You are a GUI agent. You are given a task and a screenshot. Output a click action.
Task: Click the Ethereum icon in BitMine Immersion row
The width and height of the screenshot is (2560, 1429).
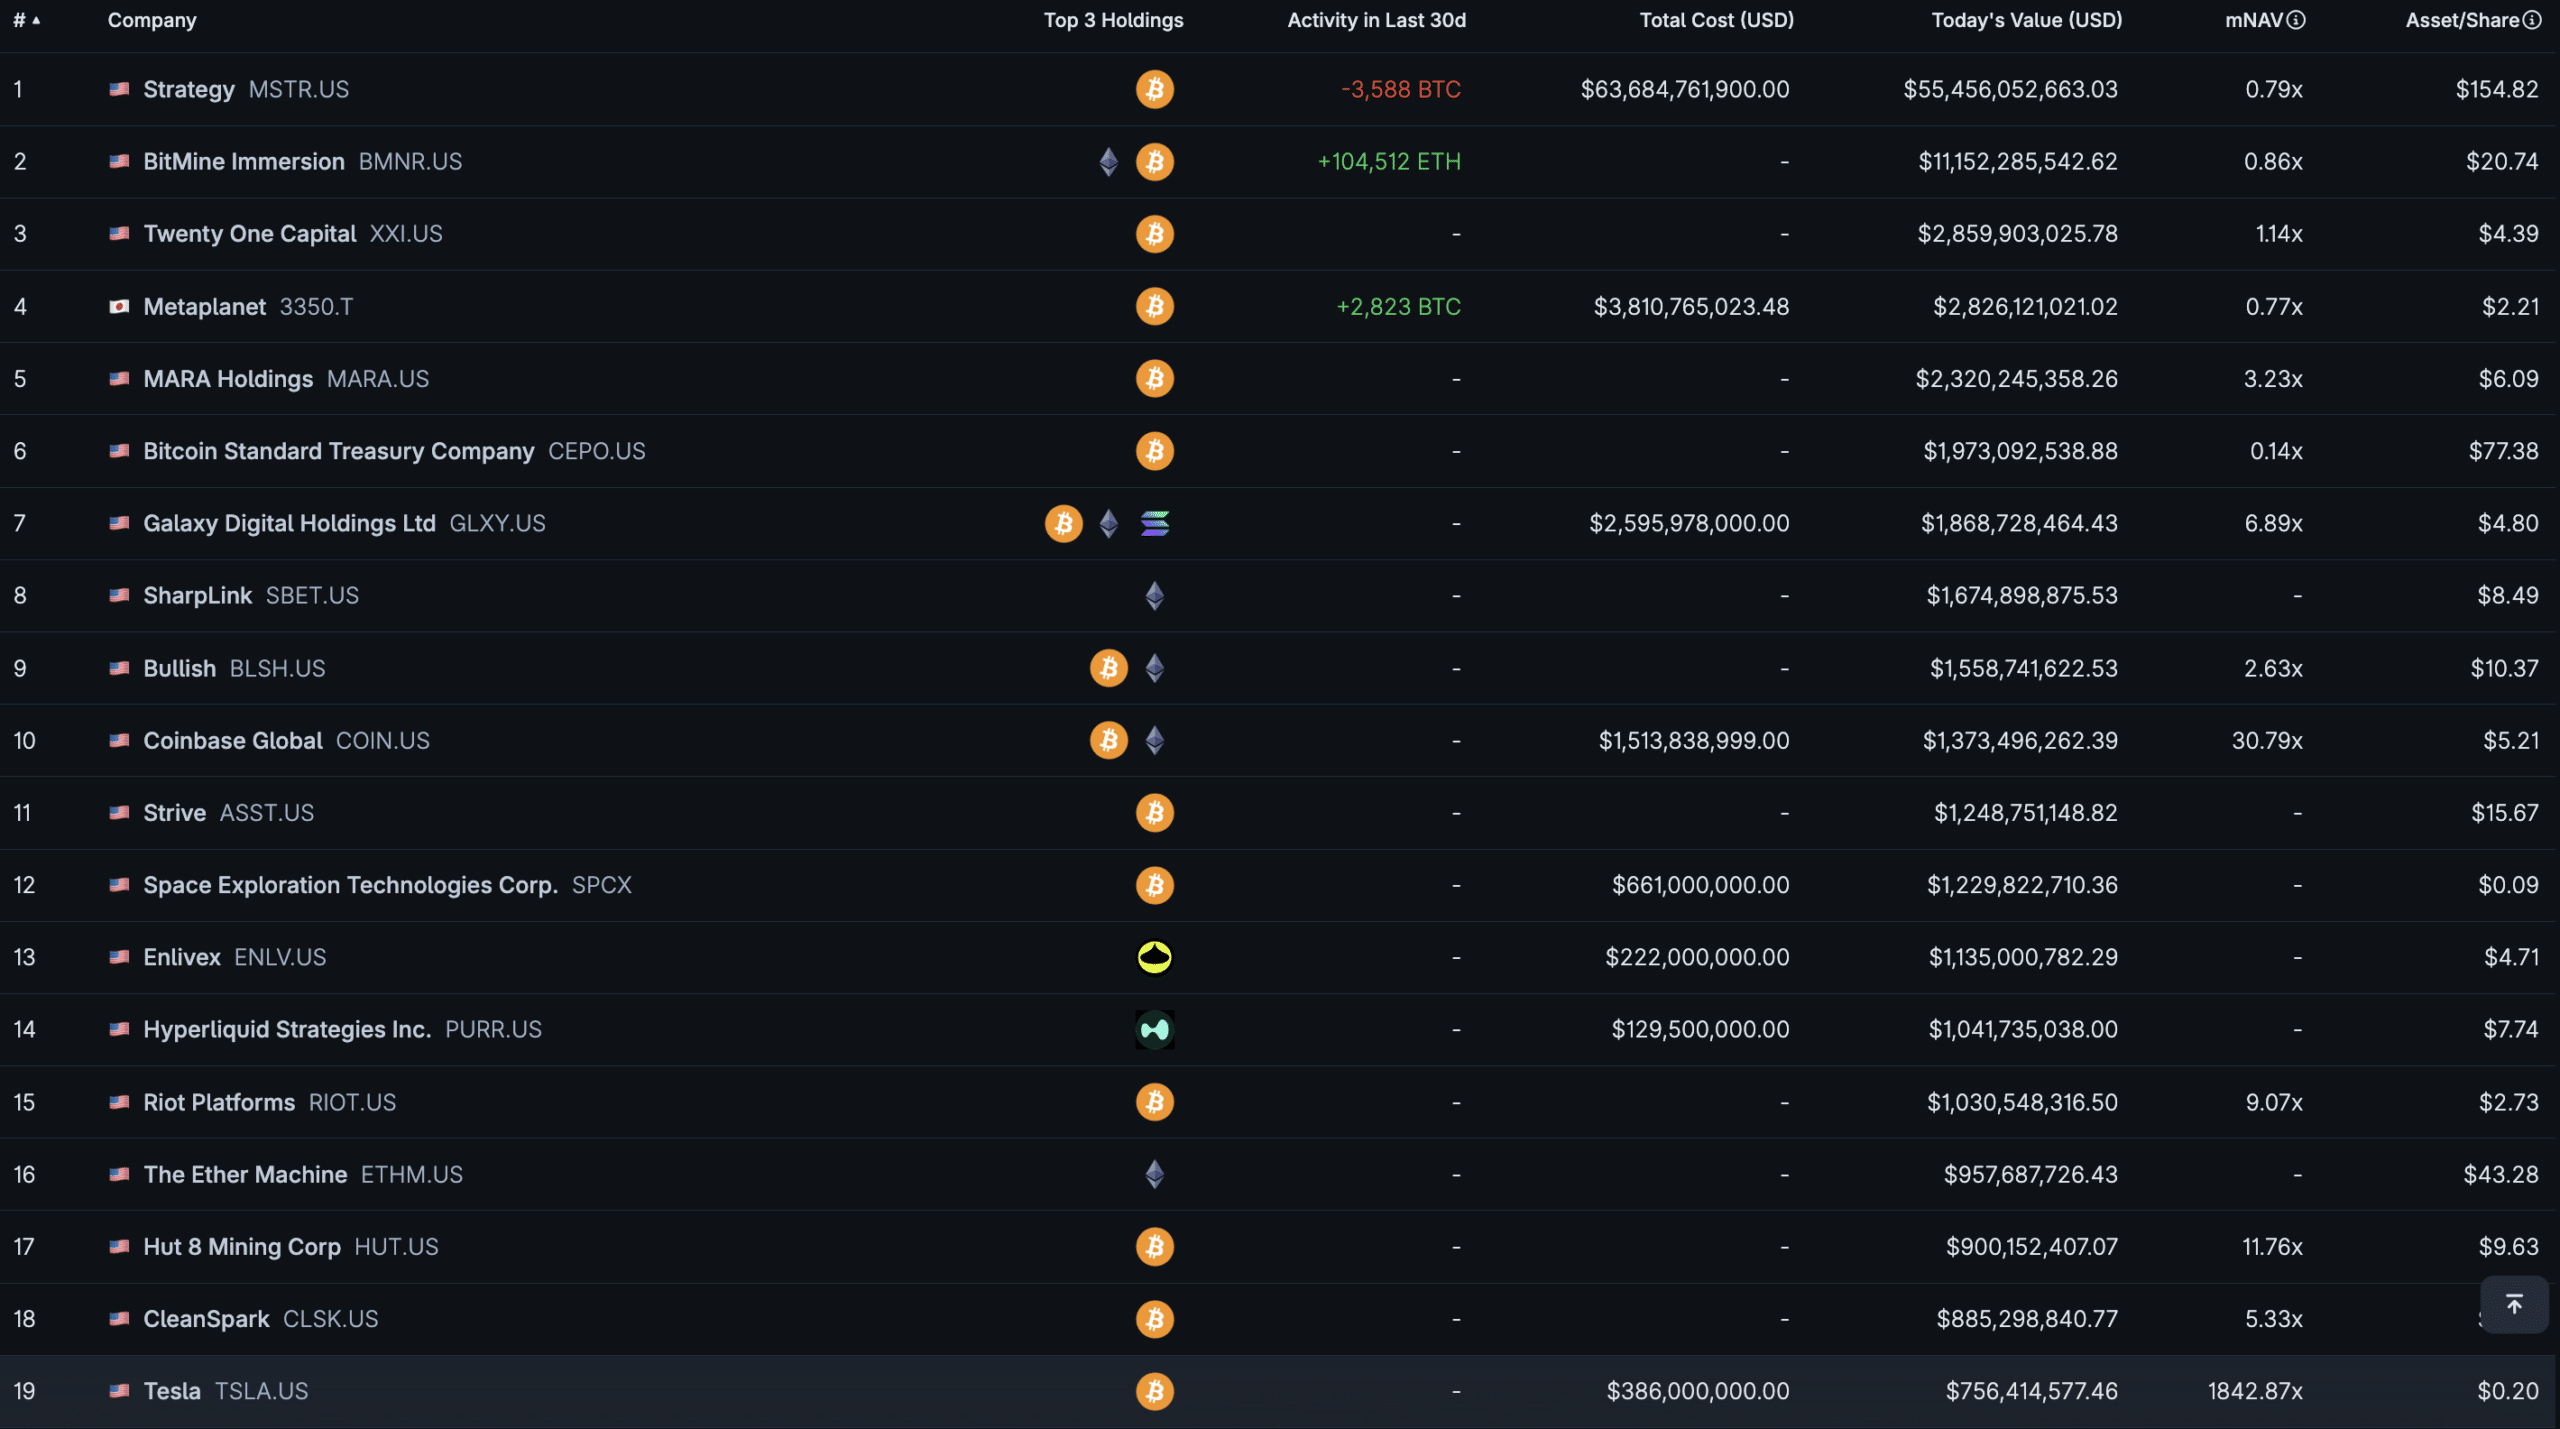point(1108,162)
